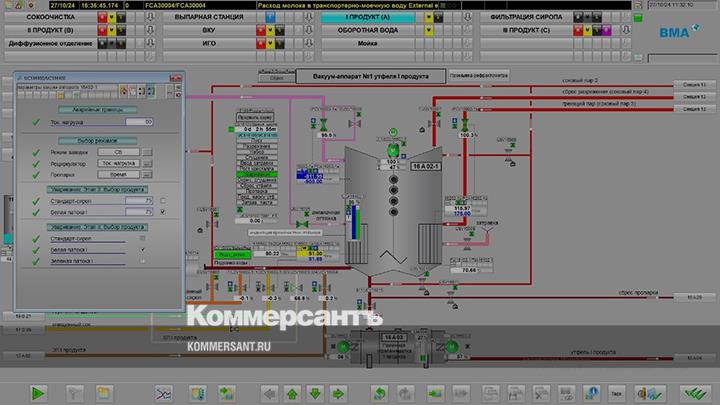Open selector button next to Пропарка
Viewport: 720px width, 405px height.
coord(146,173)
